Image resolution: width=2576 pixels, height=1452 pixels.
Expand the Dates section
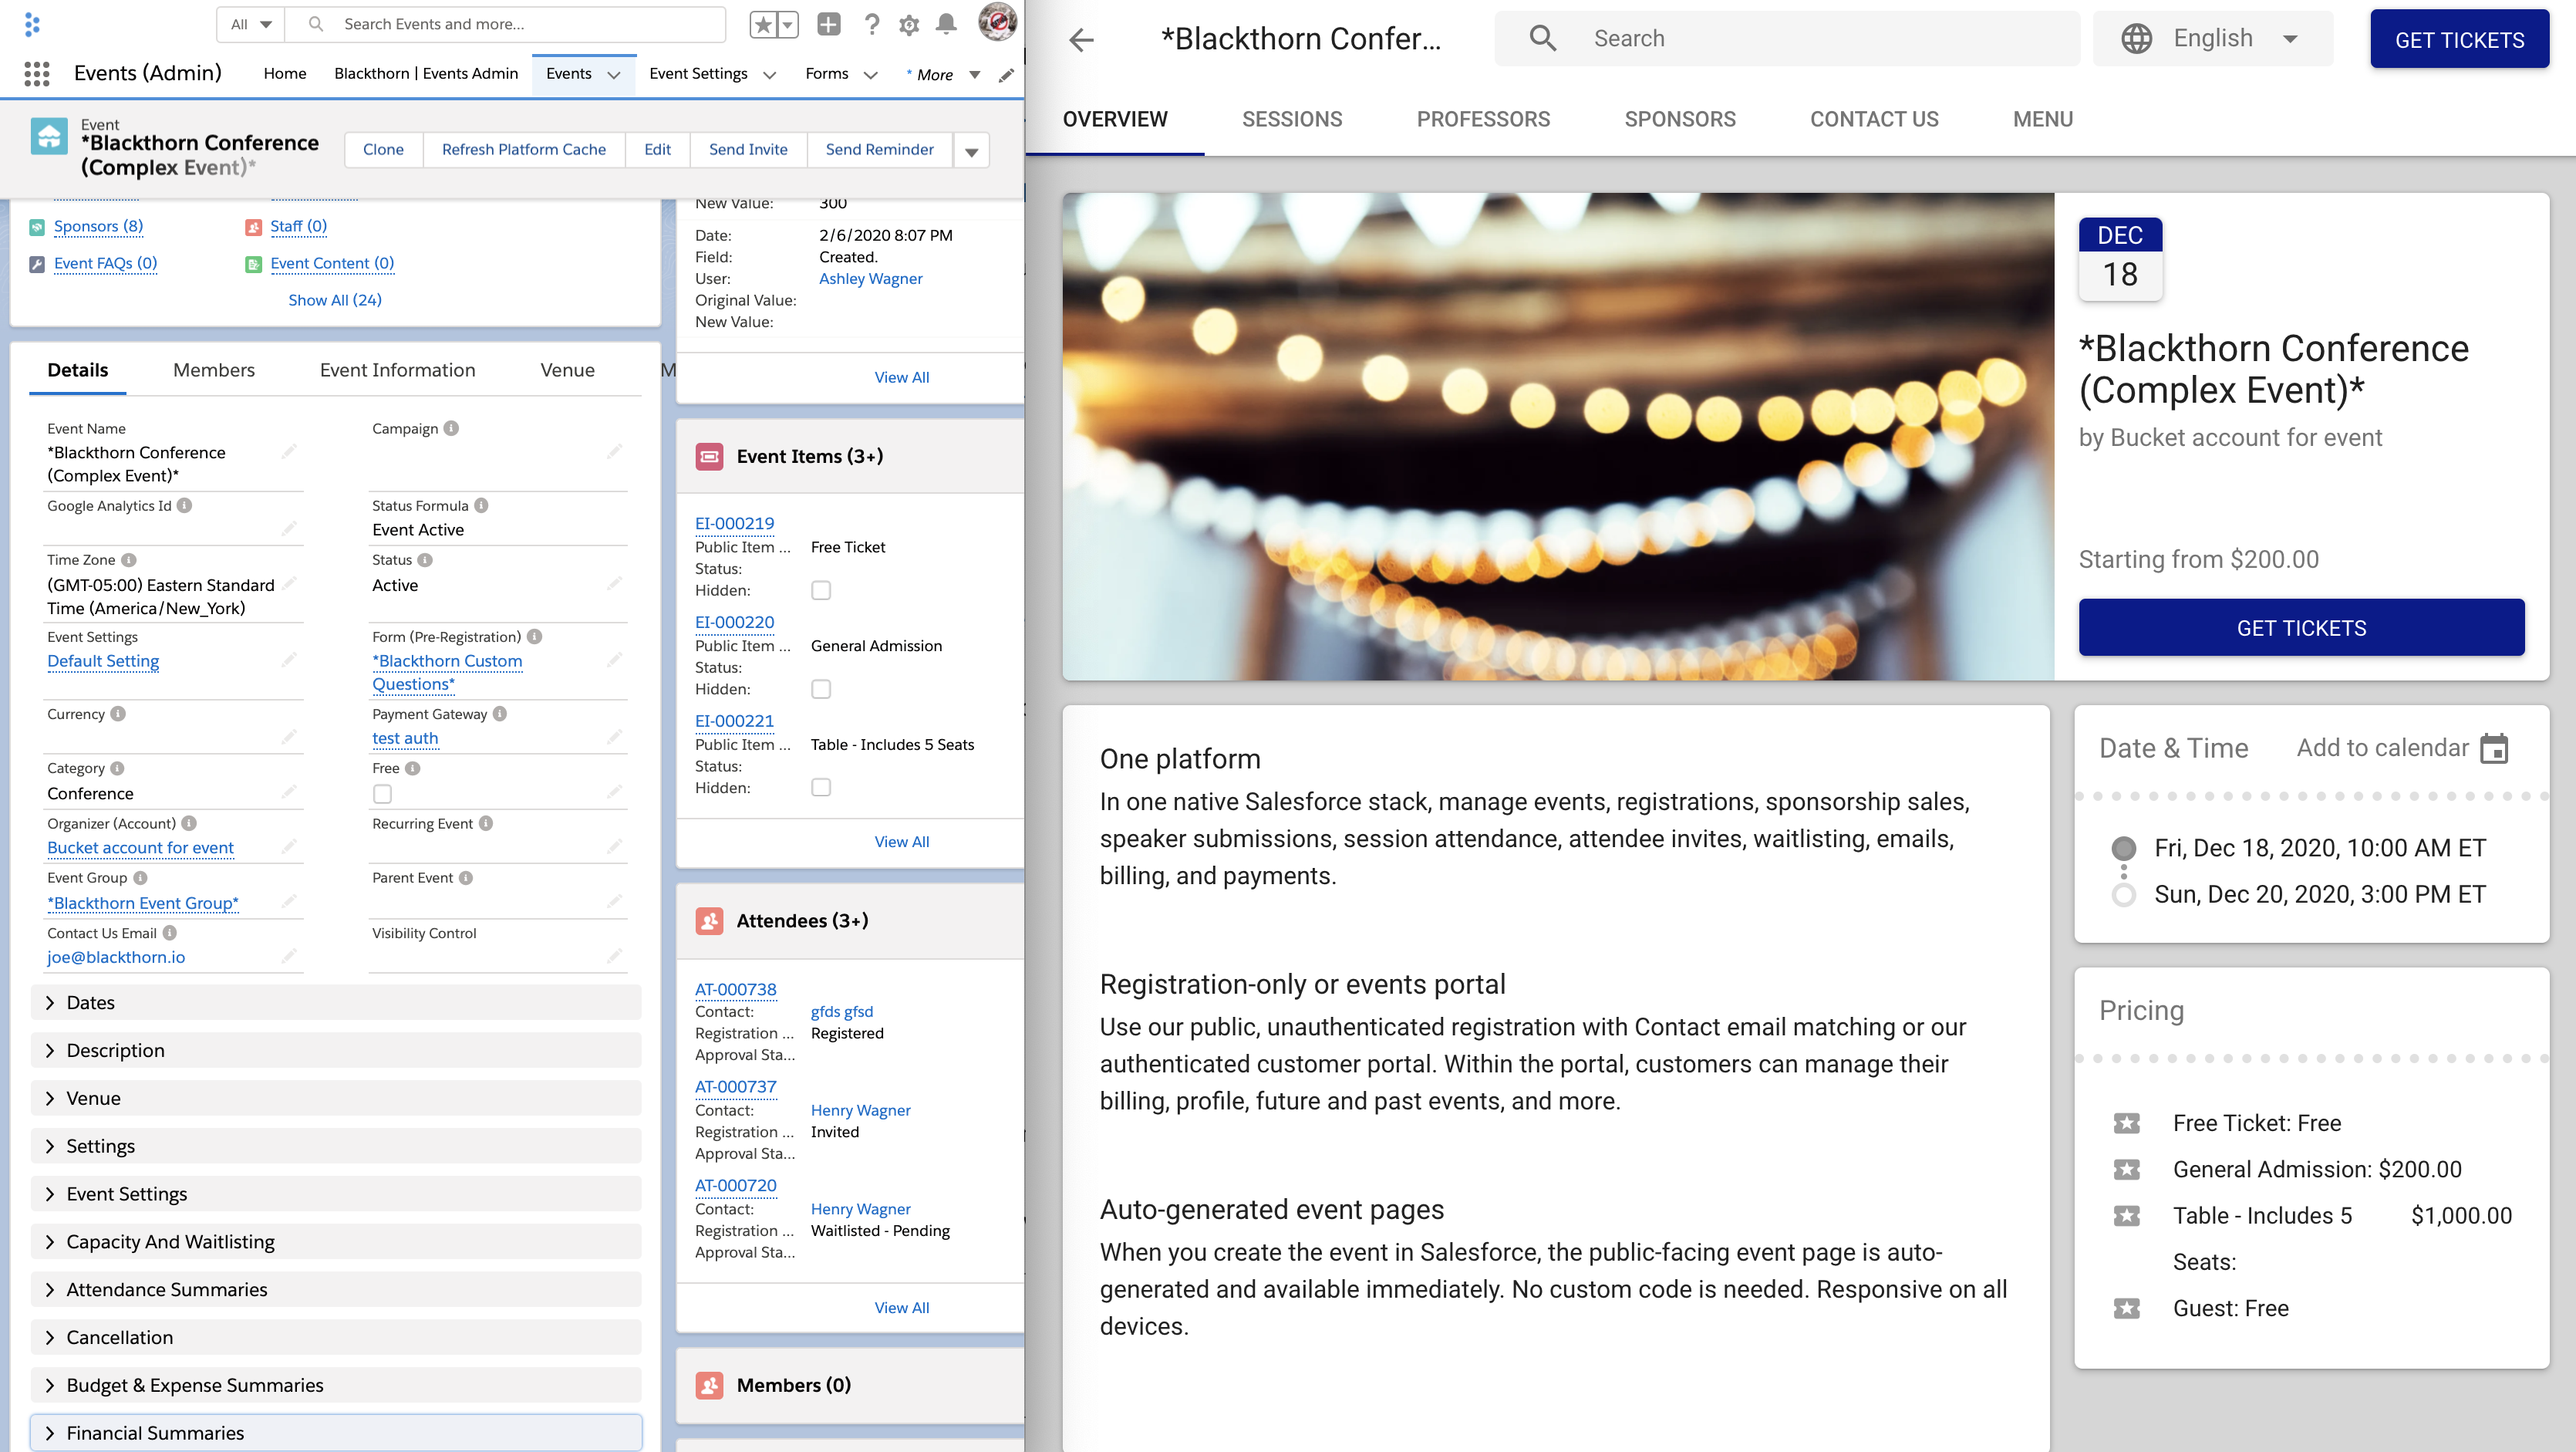click(x=336, y=1003)
